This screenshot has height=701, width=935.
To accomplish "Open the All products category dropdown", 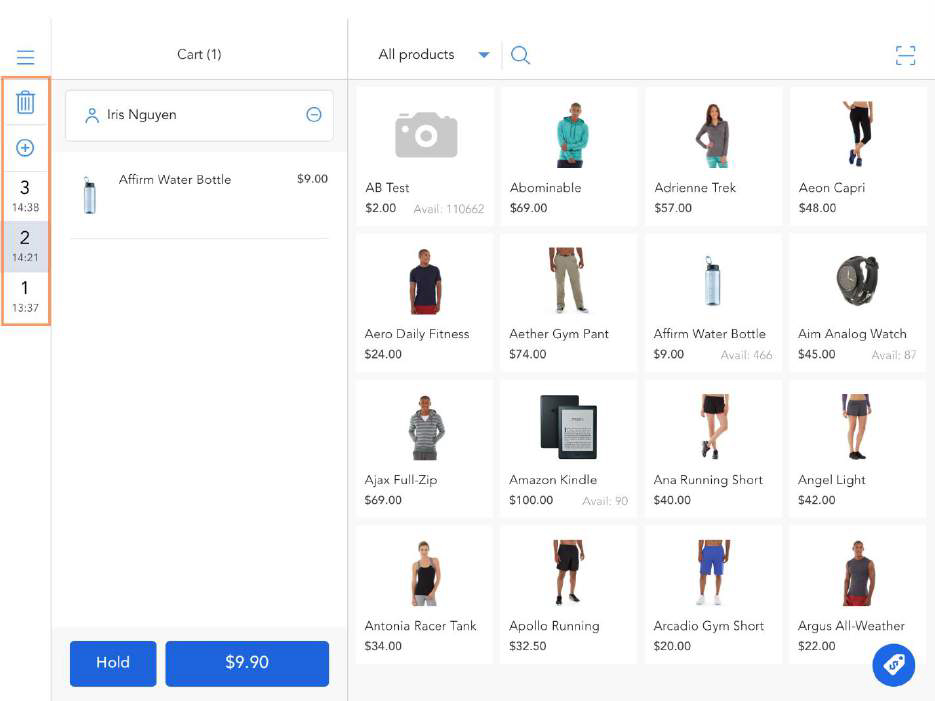I will (x=434, y=54).
